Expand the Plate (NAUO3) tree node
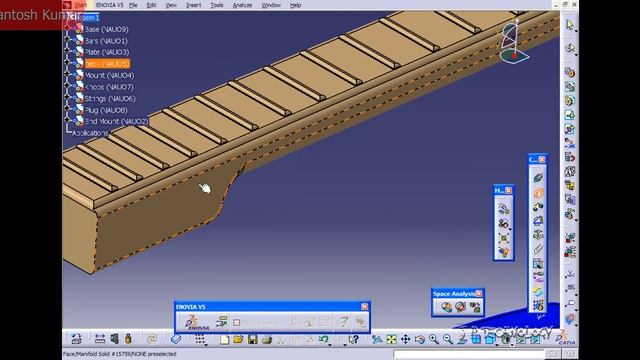Viewport: 640px width, 360px height. (x=68, y=52)
